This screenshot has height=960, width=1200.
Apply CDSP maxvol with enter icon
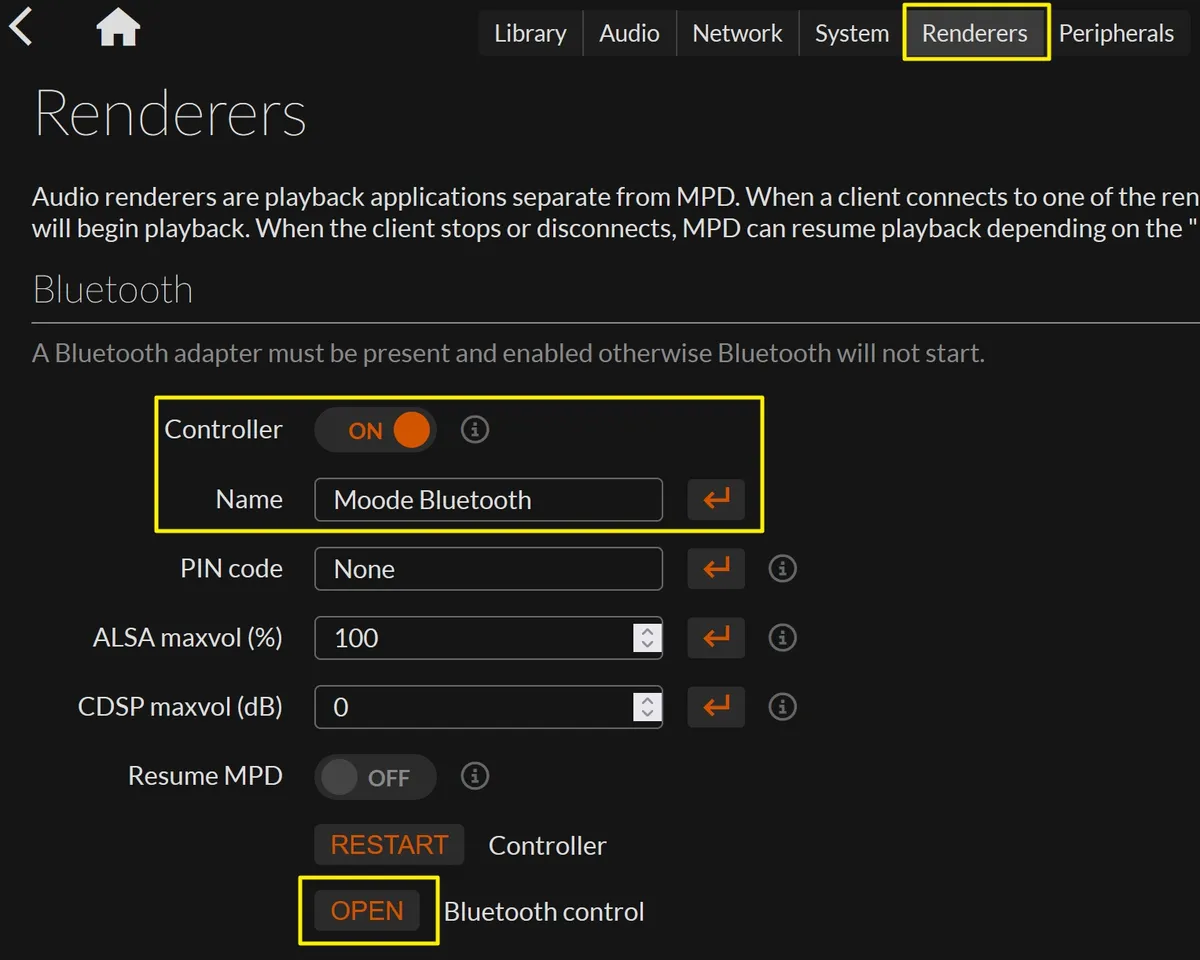[x=716, y=706]
